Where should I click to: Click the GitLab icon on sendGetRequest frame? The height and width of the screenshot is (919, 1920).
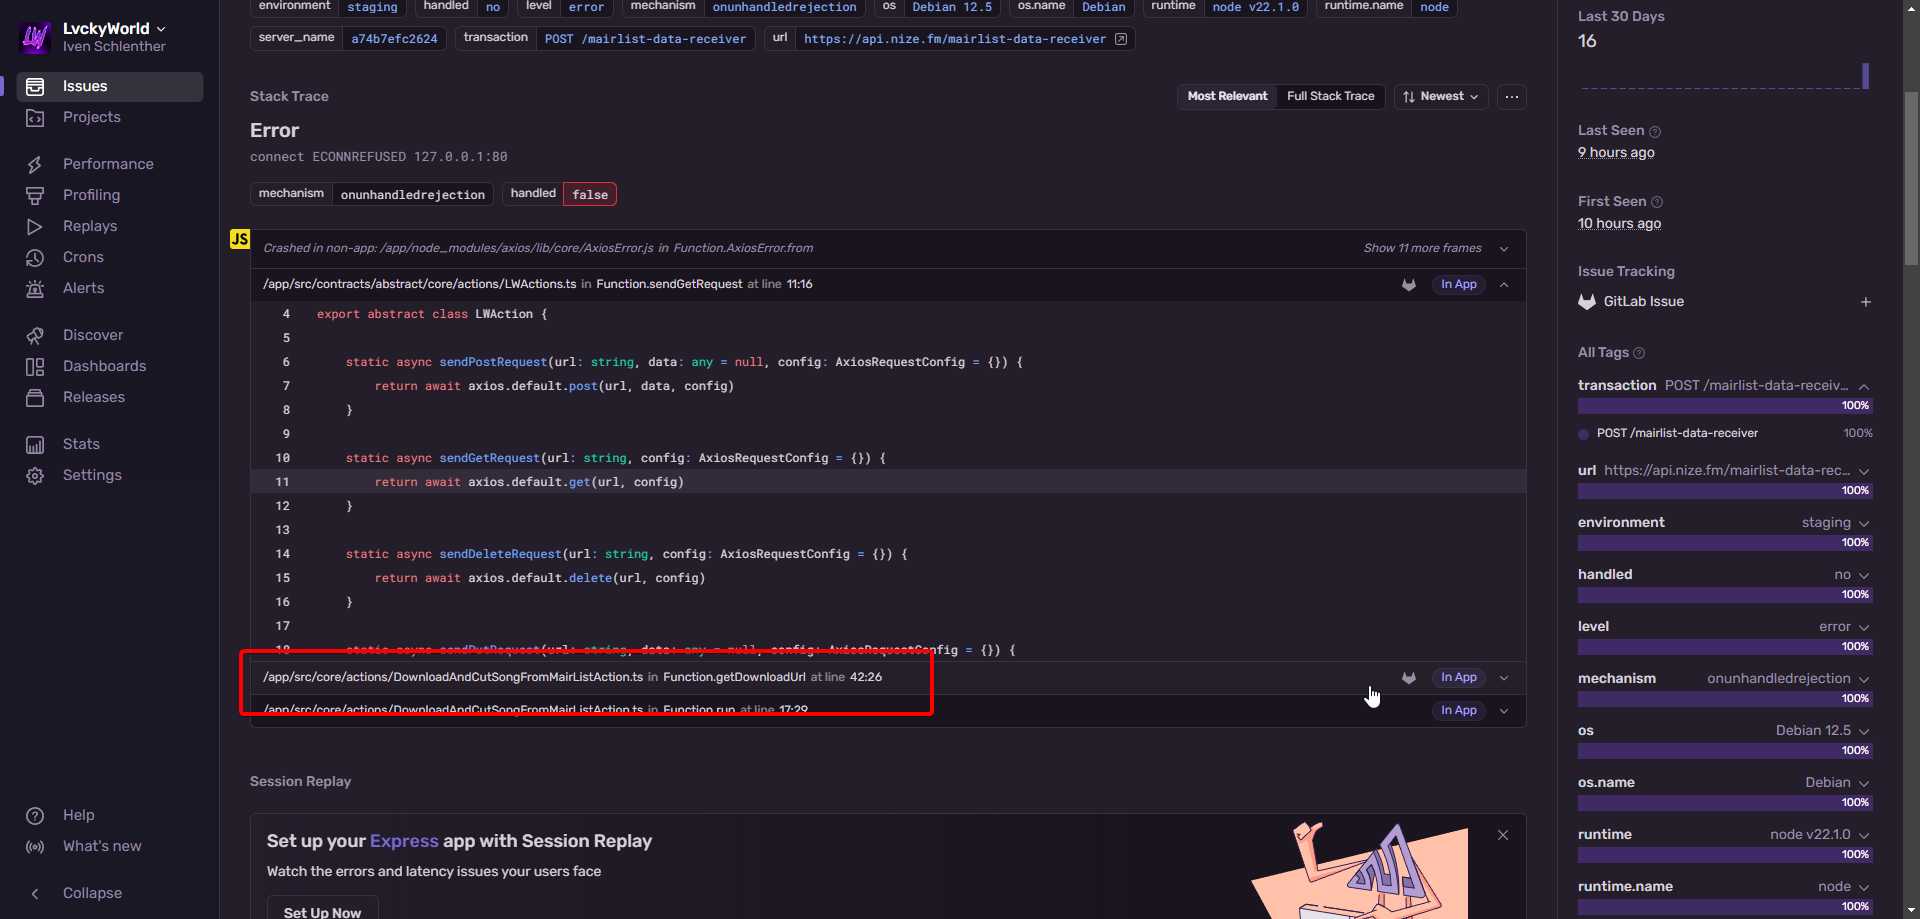pos(1409,285)
